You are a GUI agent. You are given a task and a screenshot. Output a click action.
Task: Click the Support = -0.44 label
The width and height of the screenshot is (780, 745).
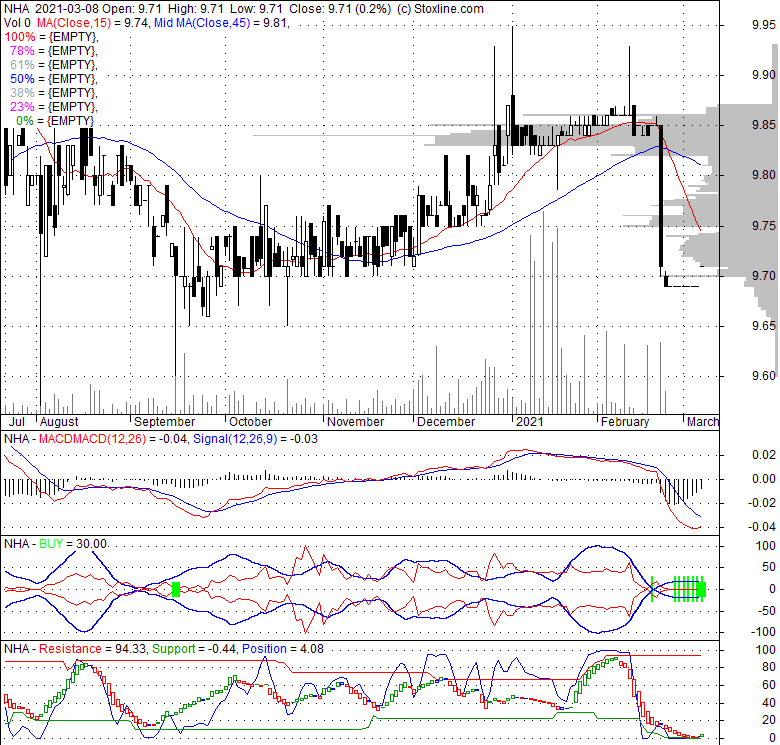(x=195, y=649)
